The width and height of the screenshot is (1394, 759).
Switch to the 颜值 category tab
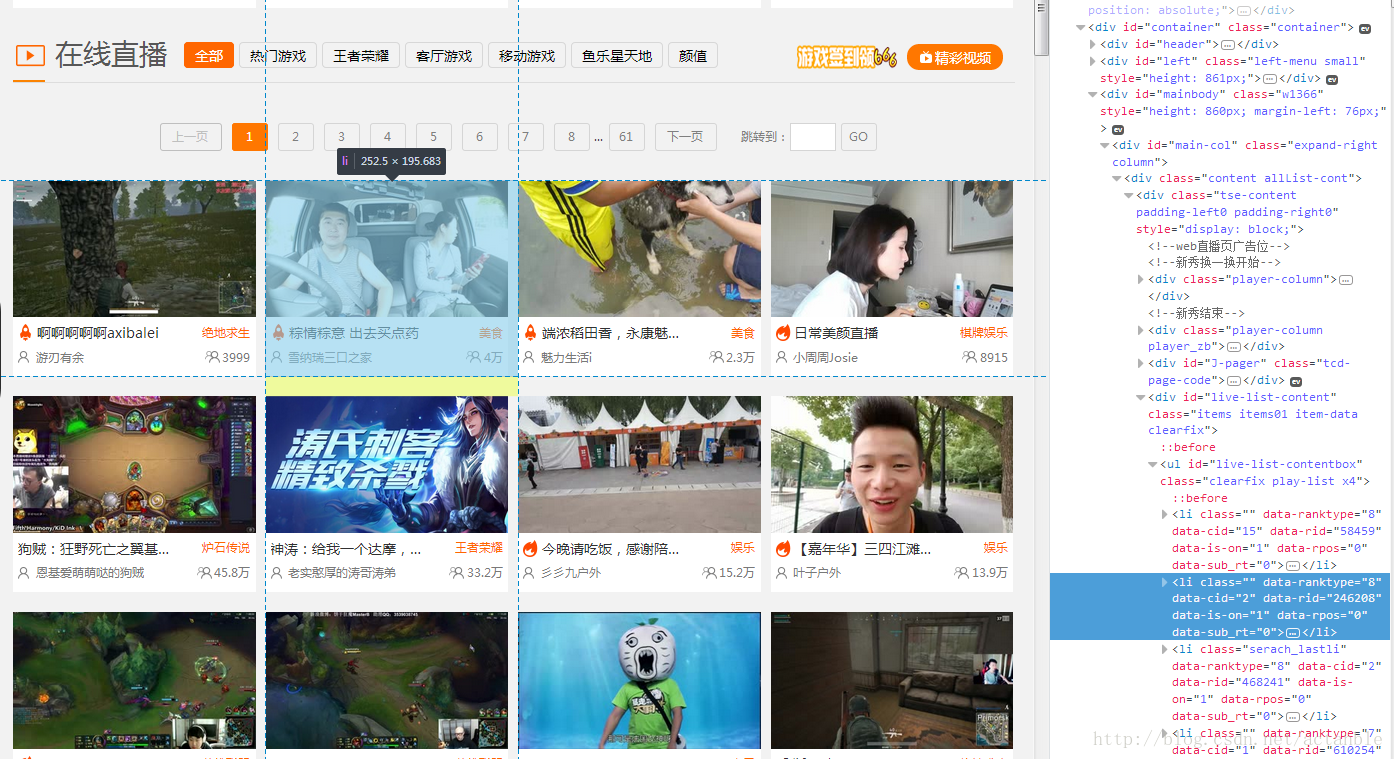pyautogui.click(x=693, y=56)
